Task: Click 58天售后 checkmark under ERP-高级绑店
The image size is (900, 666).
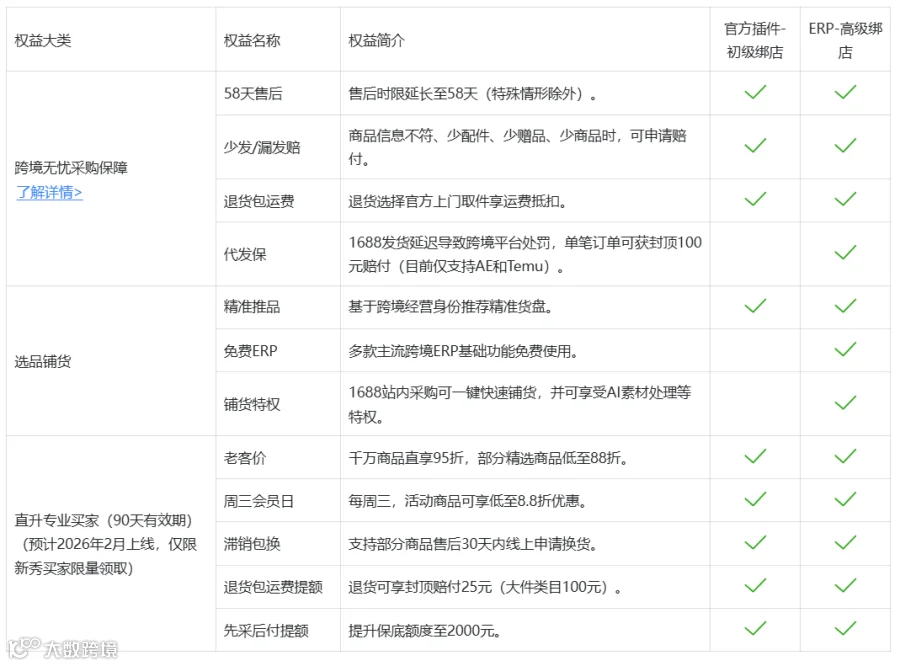Action: click(845, 92)
